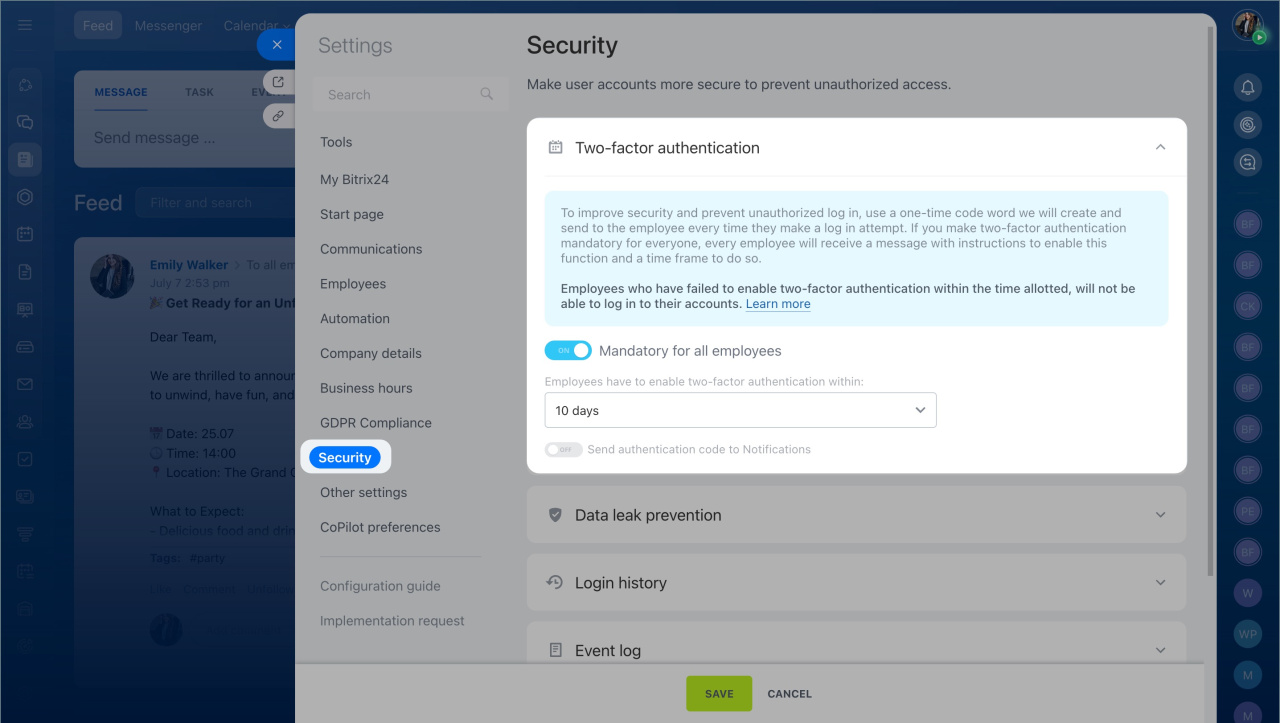Collapse the Two-factor authentication section
This screenshot has height=723, width=1280.
[1160, 147]
